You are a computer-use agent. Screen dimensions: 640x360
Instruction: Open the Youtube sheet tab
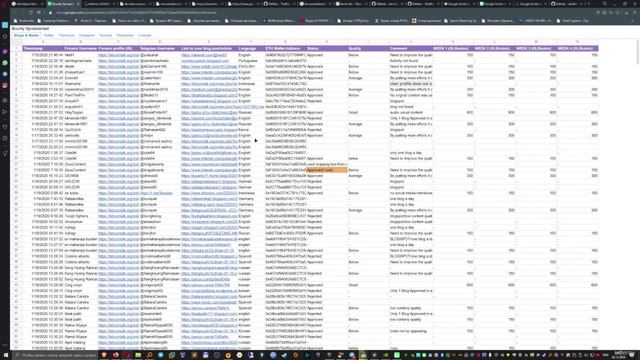pos(105,36)
